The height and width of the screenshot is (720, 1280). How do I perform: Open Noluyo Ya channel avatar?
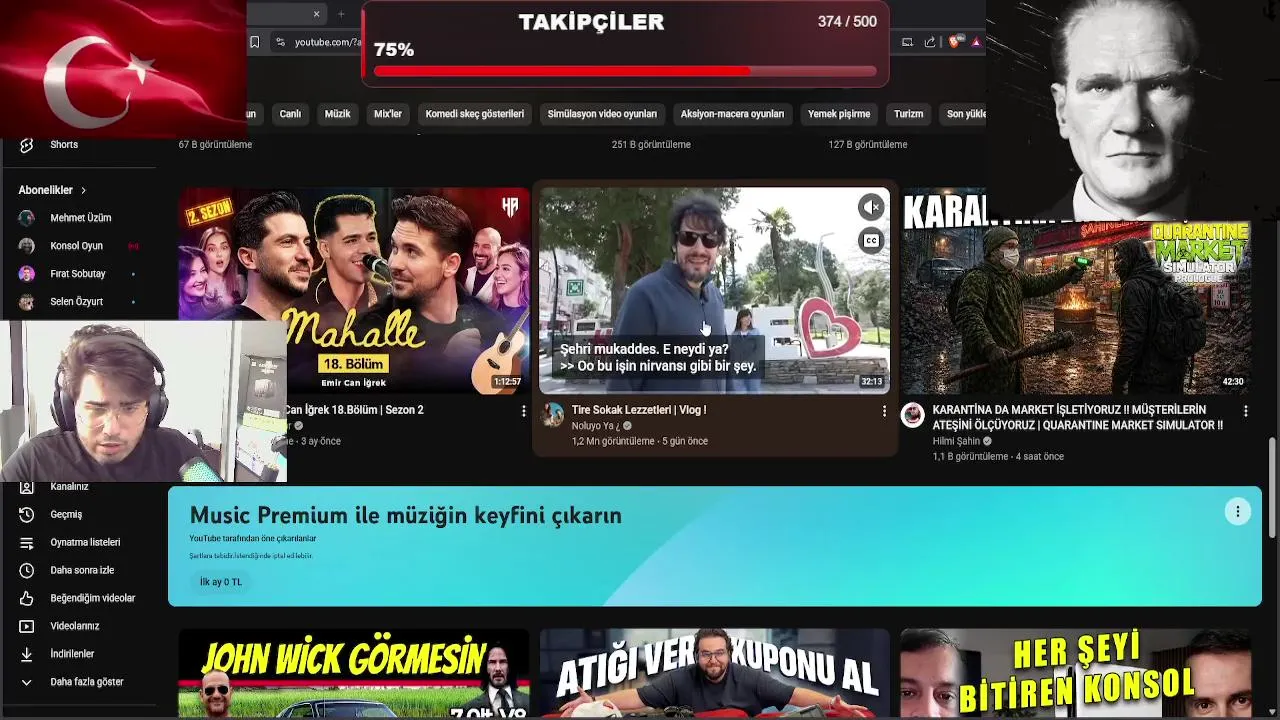point(553,415)
